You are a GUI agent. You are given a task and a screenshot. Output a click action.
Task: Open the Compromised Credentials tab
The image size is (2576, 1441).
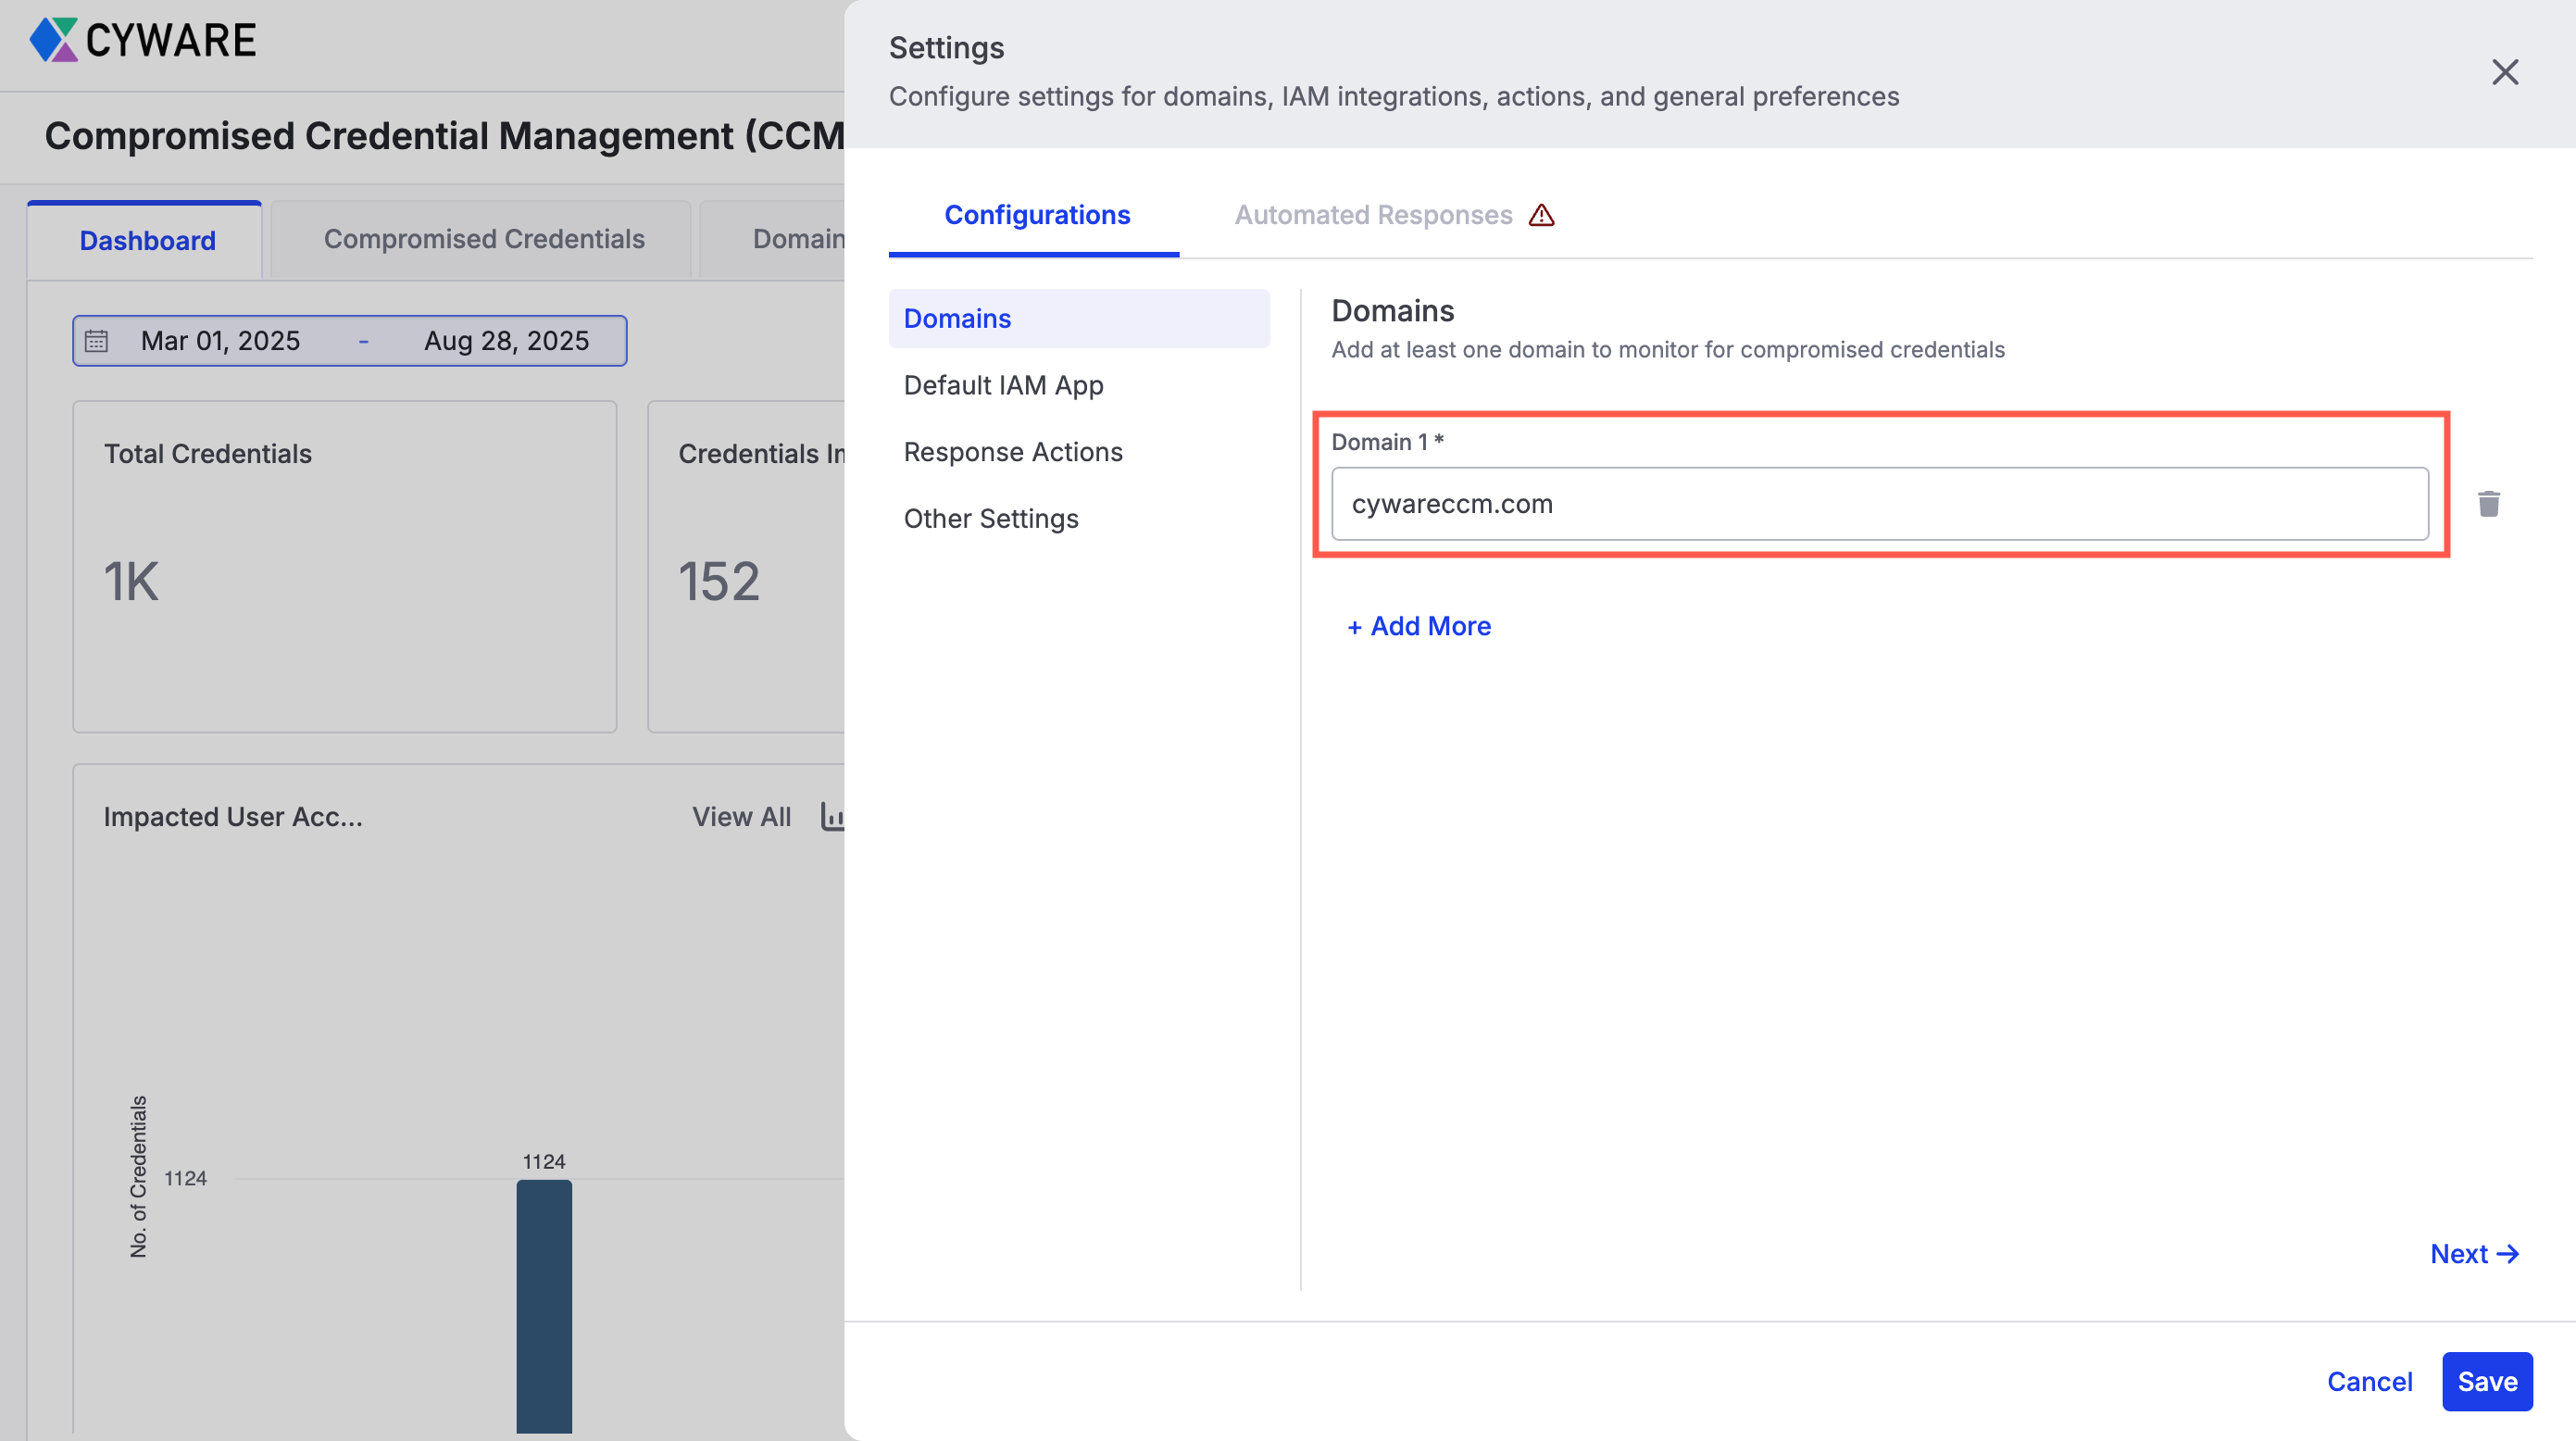[484, 239]
